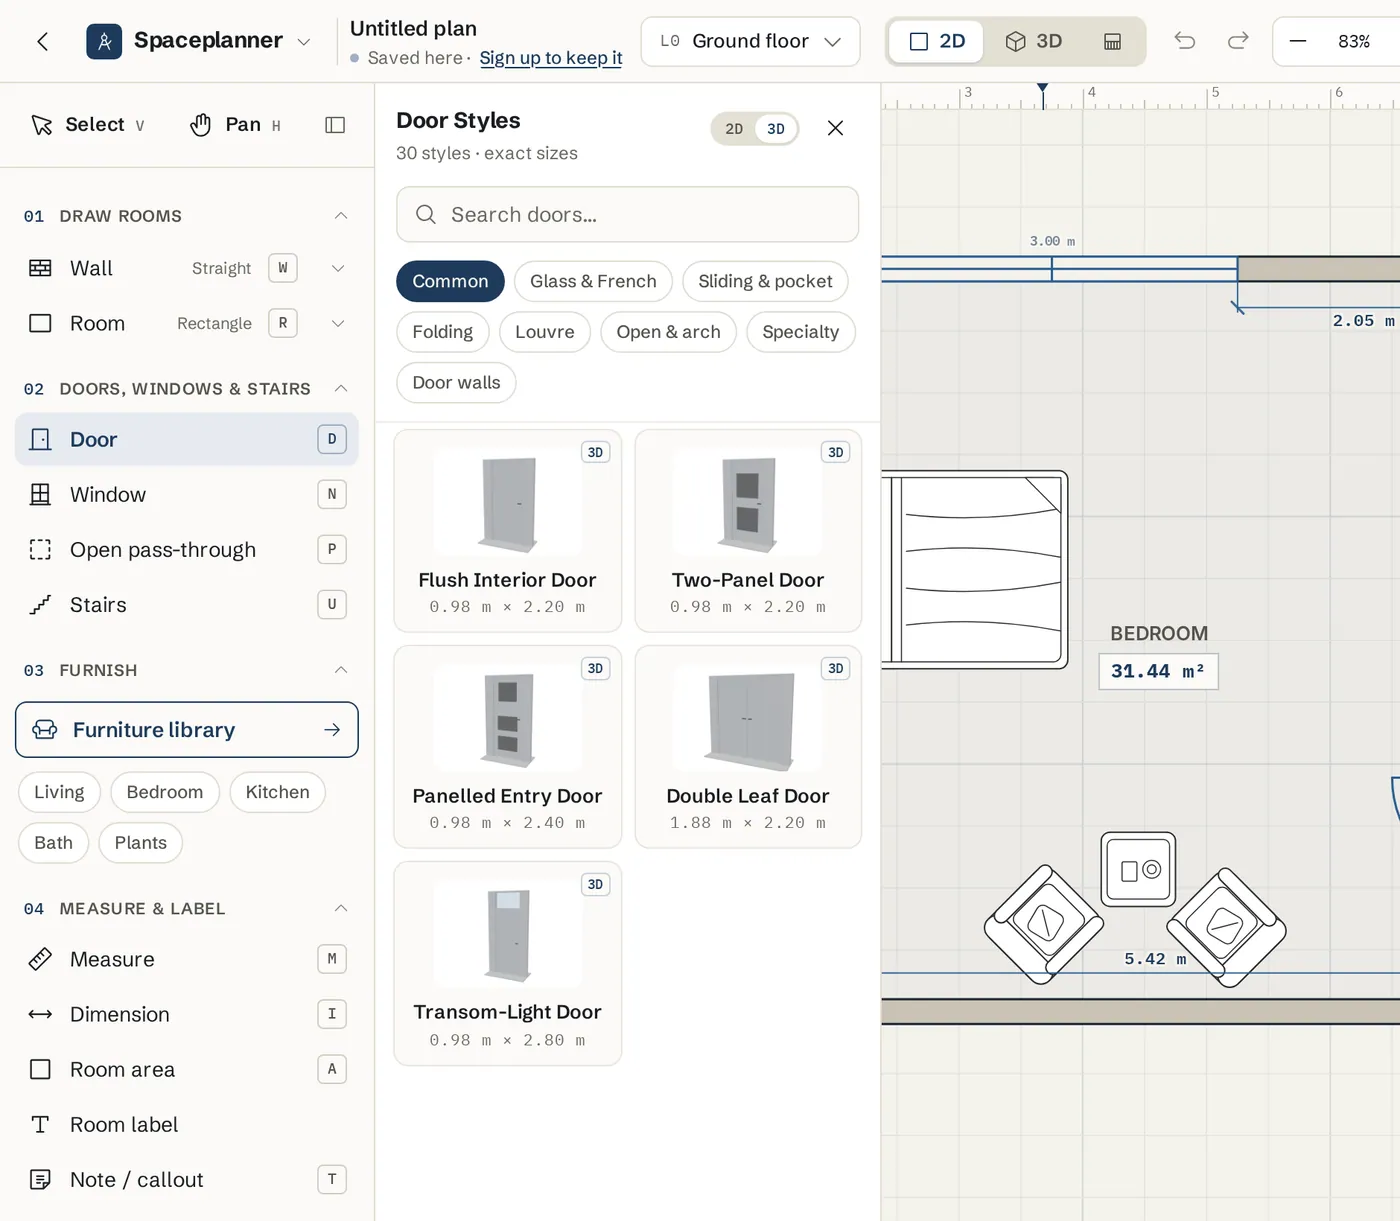Click the redo arrow icon

(x=1238, y=41)
